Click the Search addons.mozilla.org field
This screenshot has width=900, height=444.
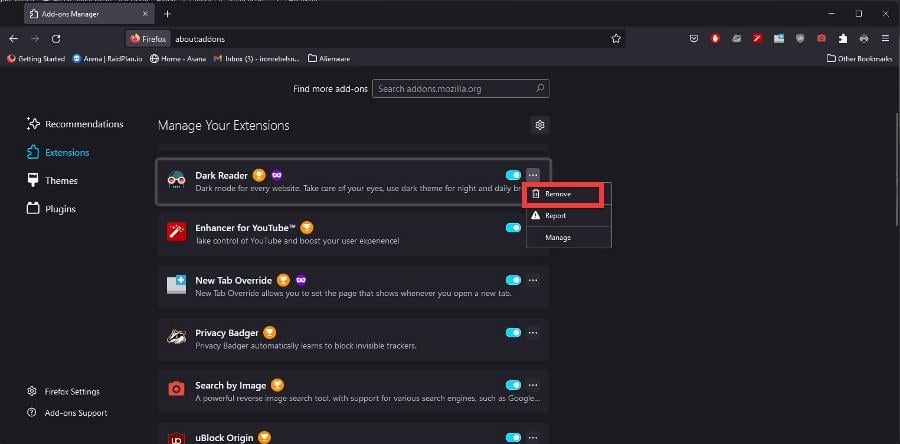coord(461,89)
